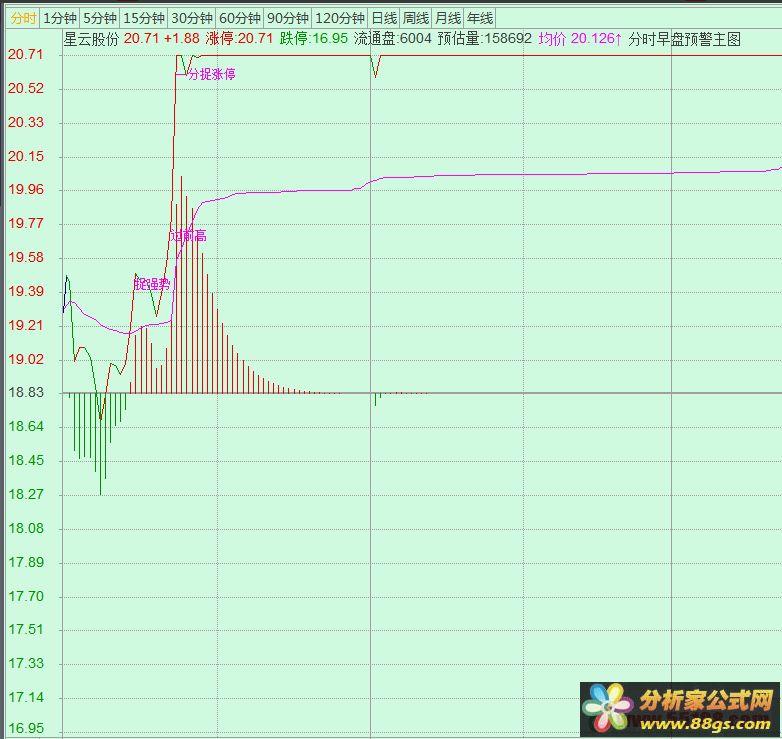The image size is (782, 739).
Task: Click the 流通盘:6004 label
Action: [392, 38]
